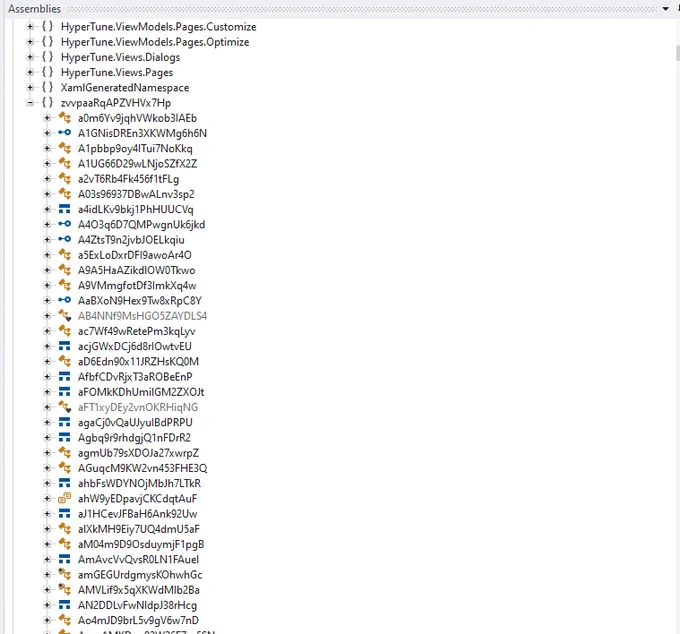680x634 pixels.
Task: Click interface icon beside A4ZtsT9n2jvbJOELkqiu
Action: [x=64, y=239]
